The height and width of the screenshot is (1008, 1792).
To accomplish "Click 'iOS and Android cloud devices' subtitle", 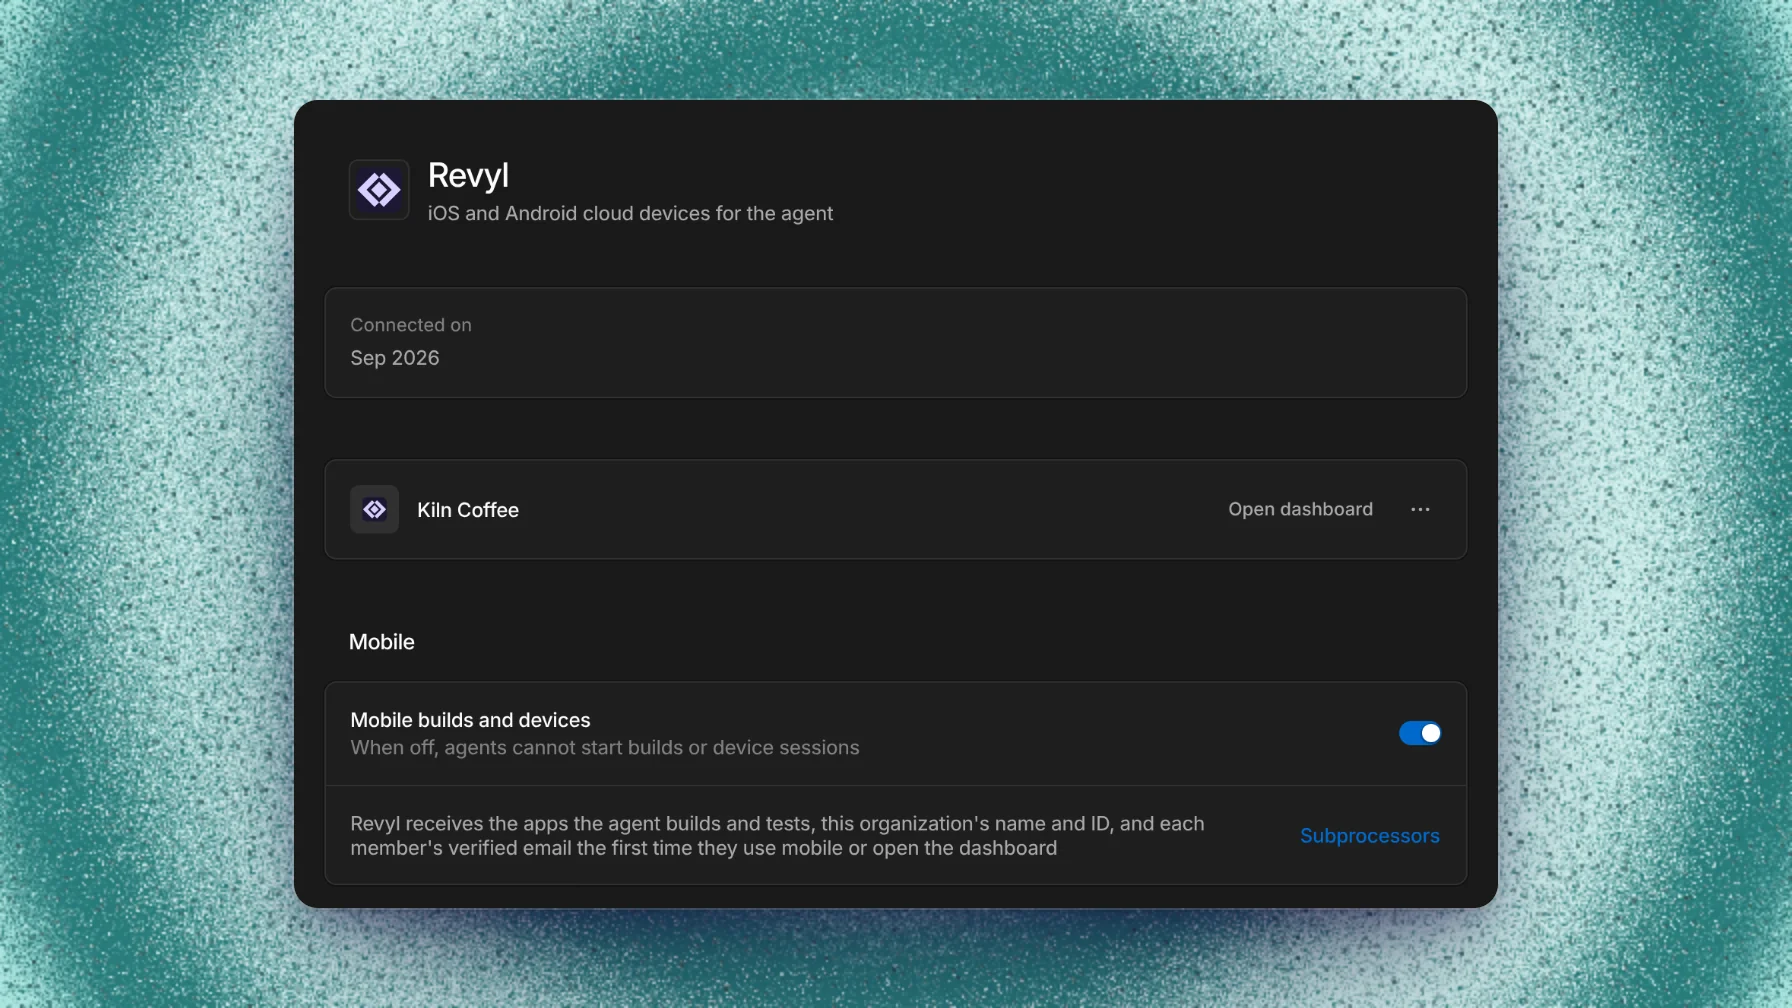I will [630, 213].
